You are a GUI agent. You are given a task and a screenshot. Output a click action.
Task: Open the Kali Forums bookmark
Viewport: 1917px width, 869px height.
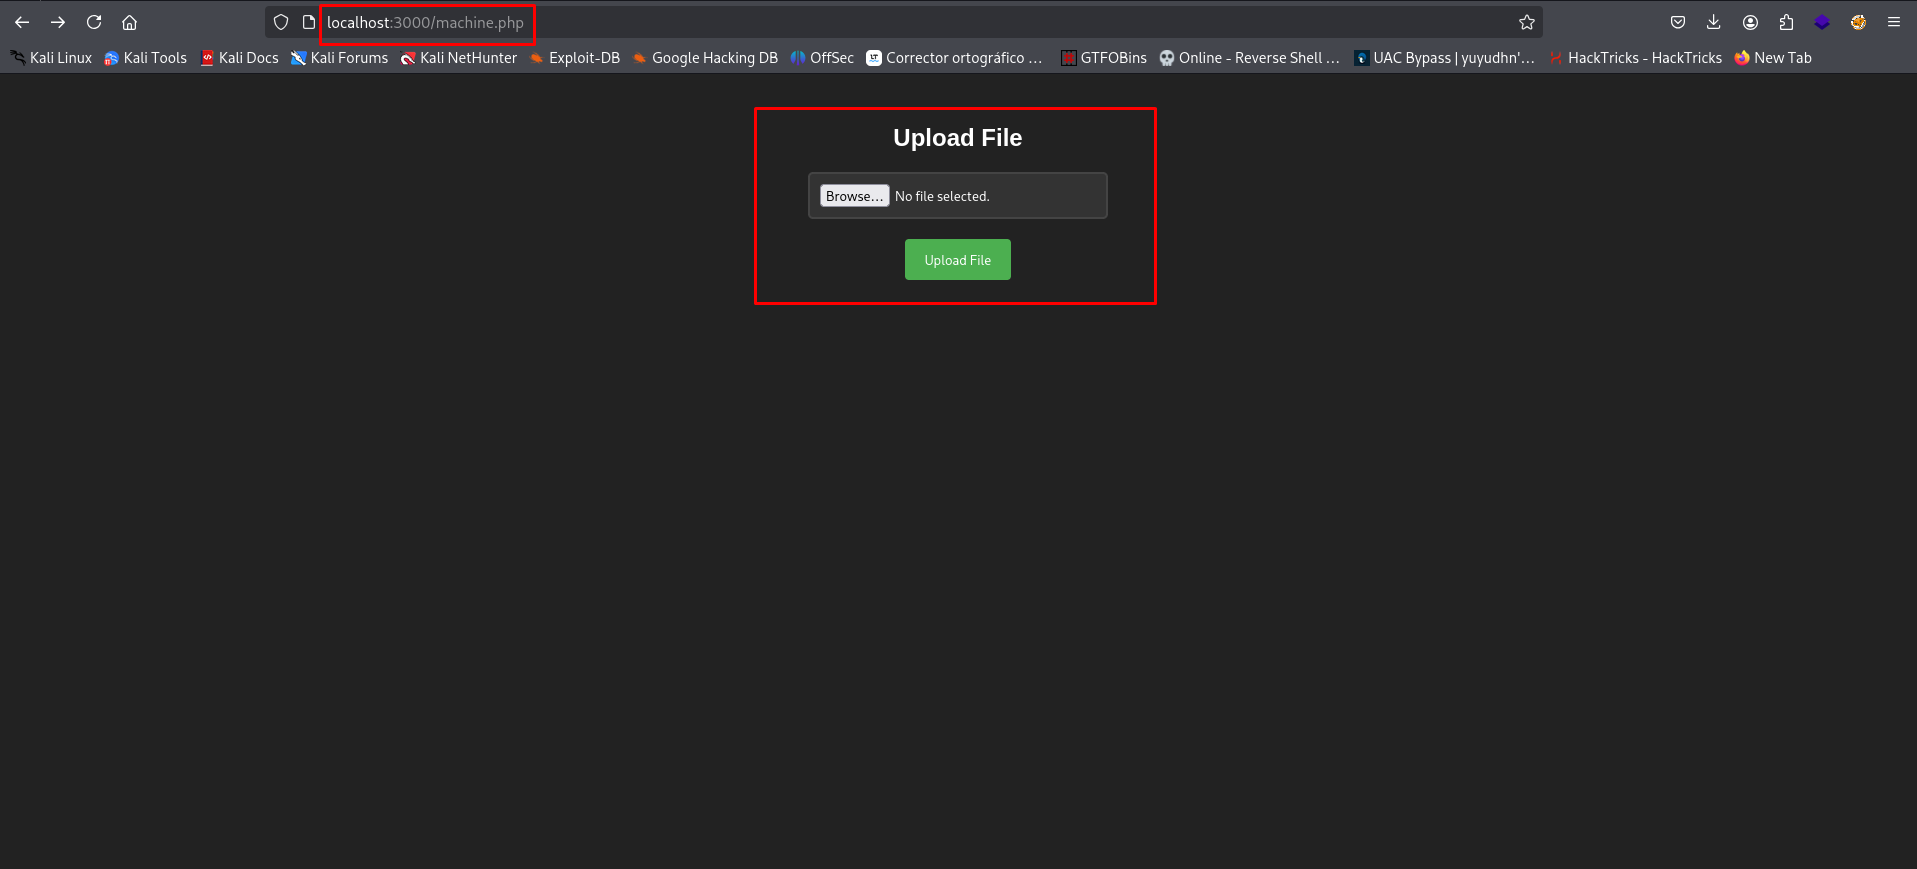click(339, 58)
